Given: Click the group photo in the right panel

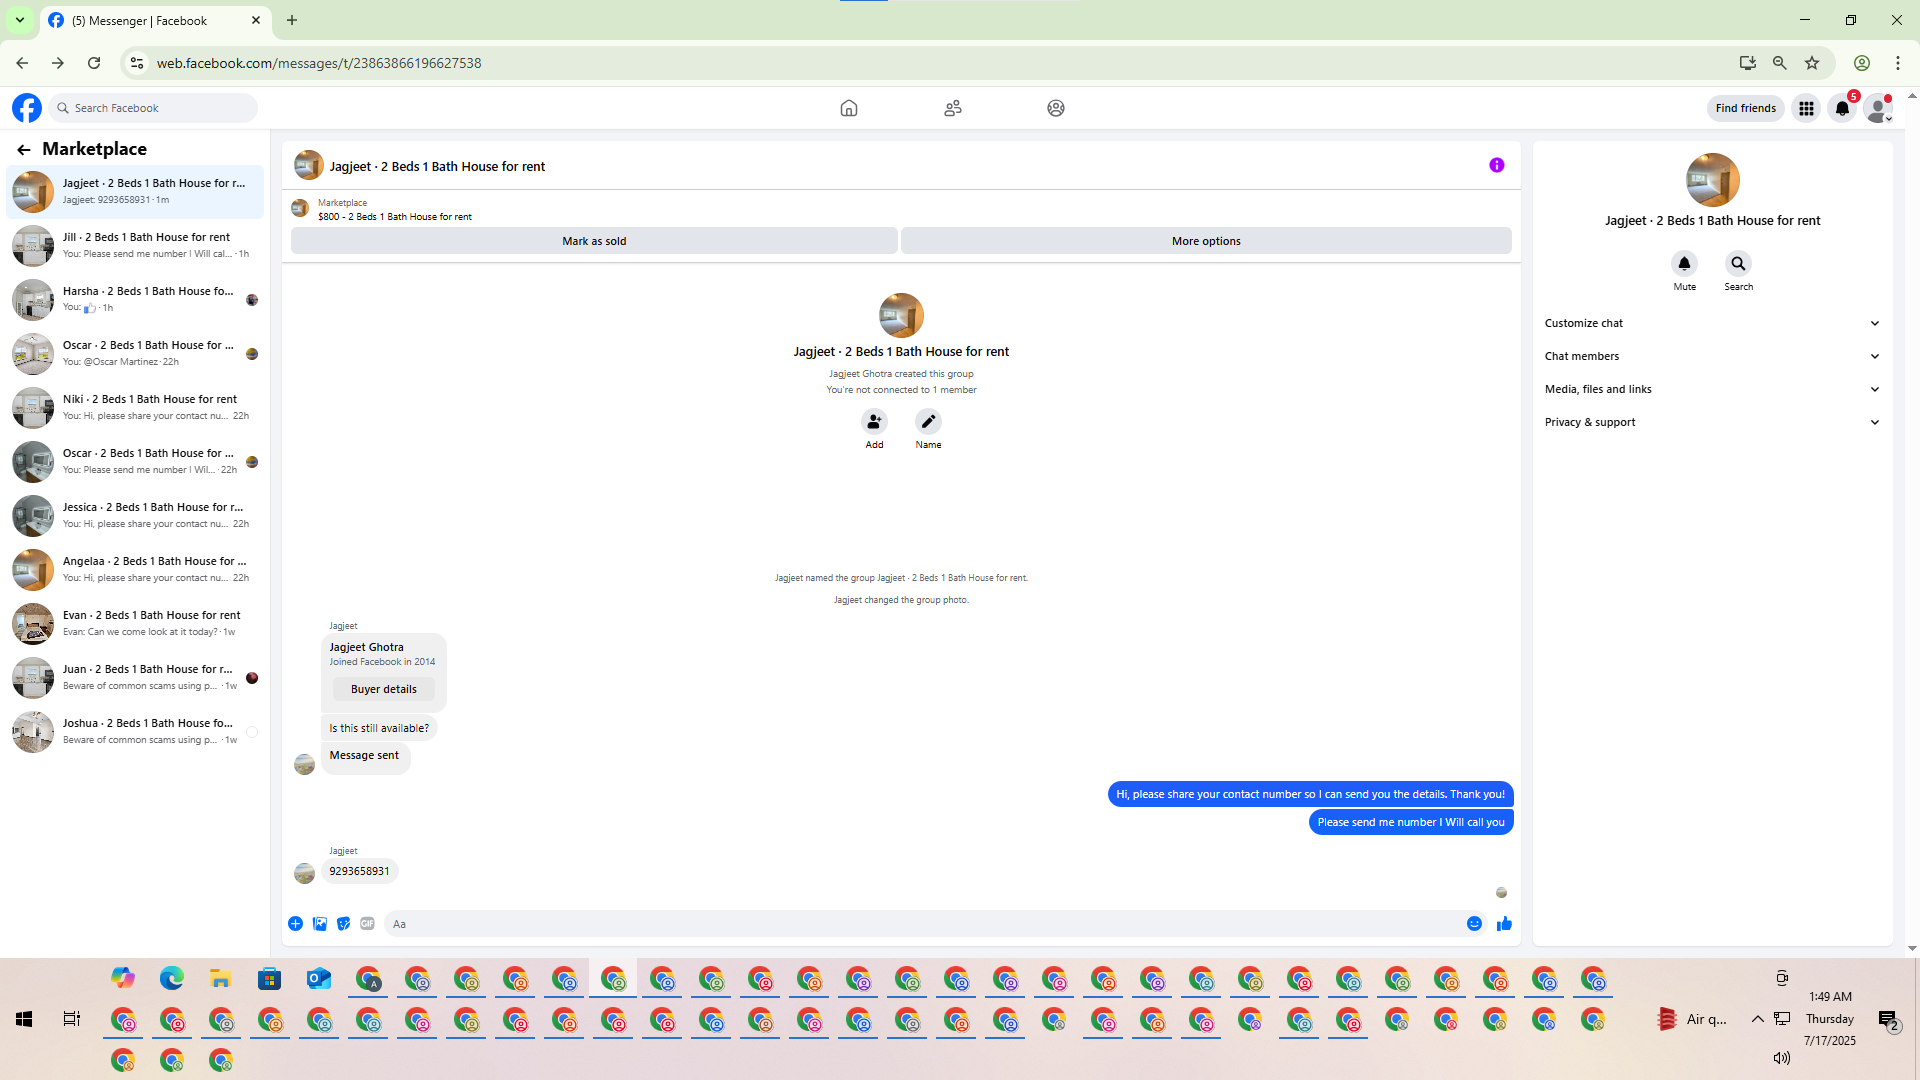Looking at the screenshot, I should coord(1713,180).
